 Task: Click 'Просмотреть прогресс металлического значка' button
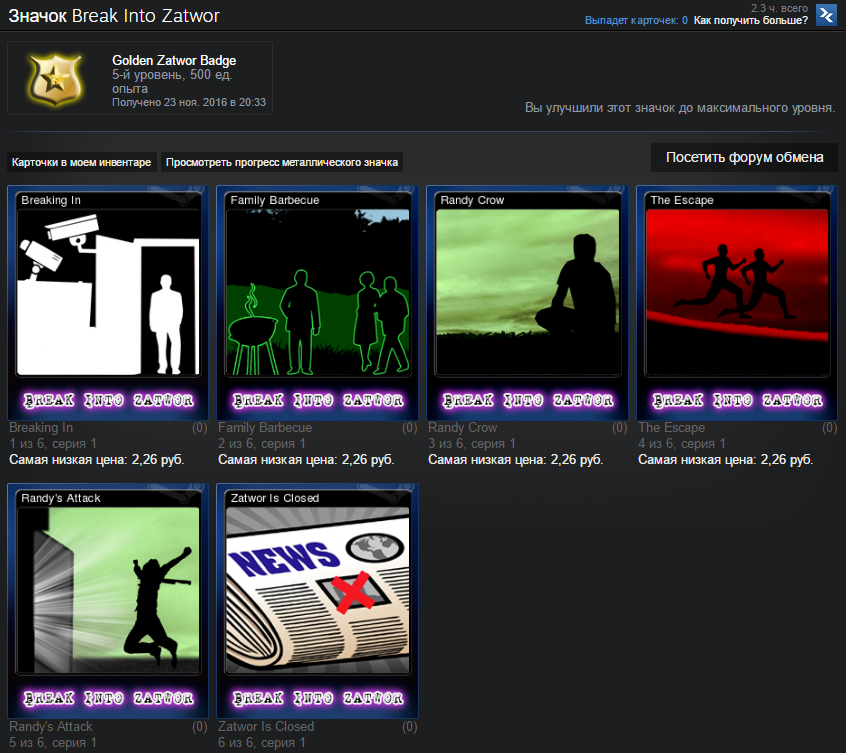[x=282, y=162]
